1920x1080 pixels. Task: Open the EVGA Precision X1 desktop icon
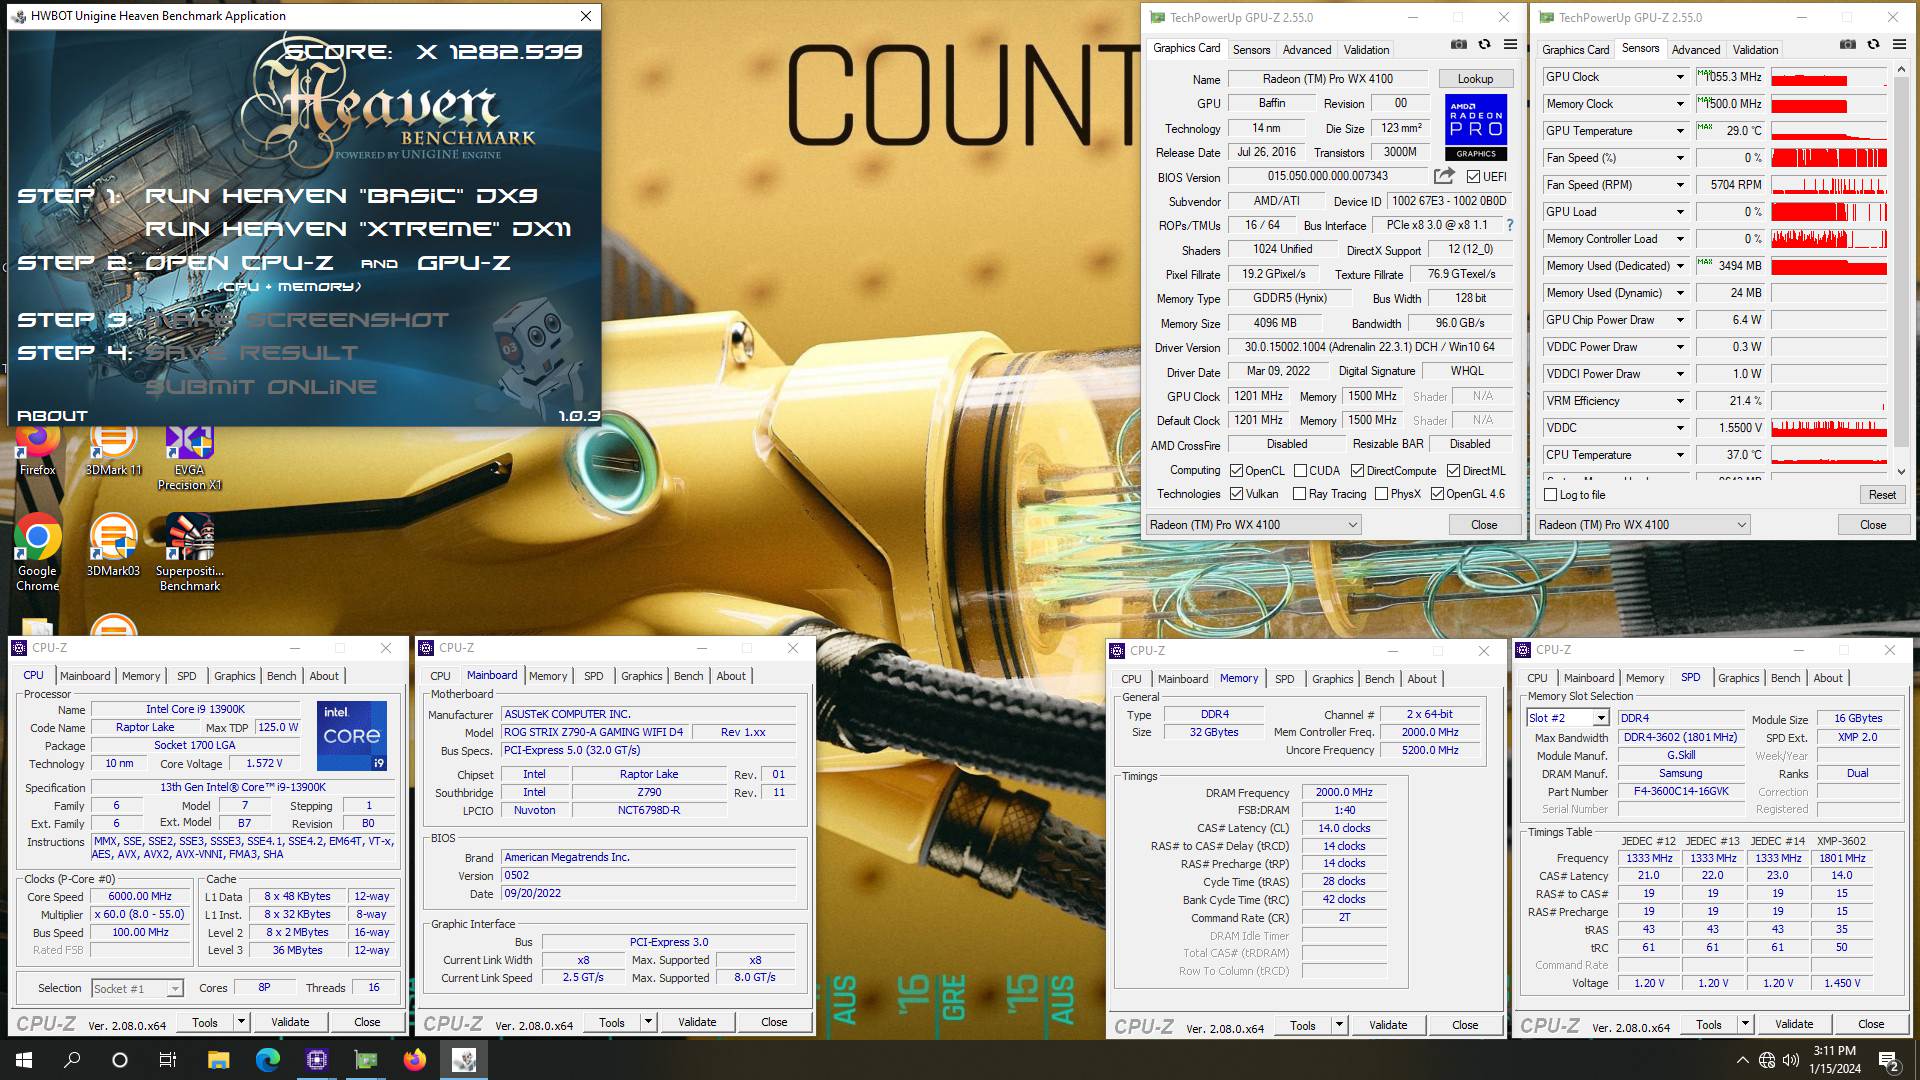[x=190, y=459]
